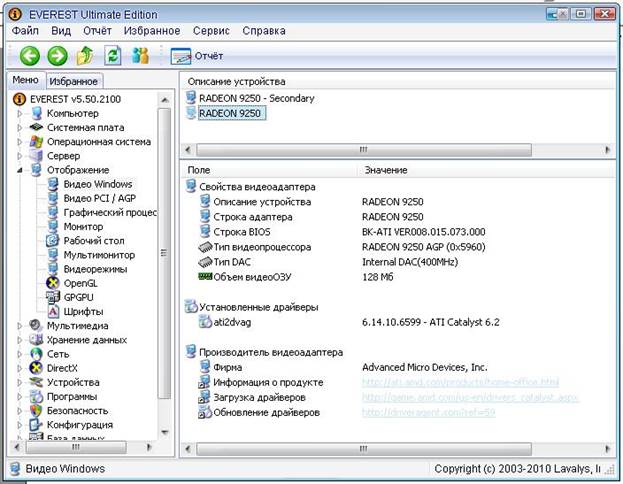This screenshot has width=623, height=484.
Task: Switch to the Меню tab
Action: 25,80
